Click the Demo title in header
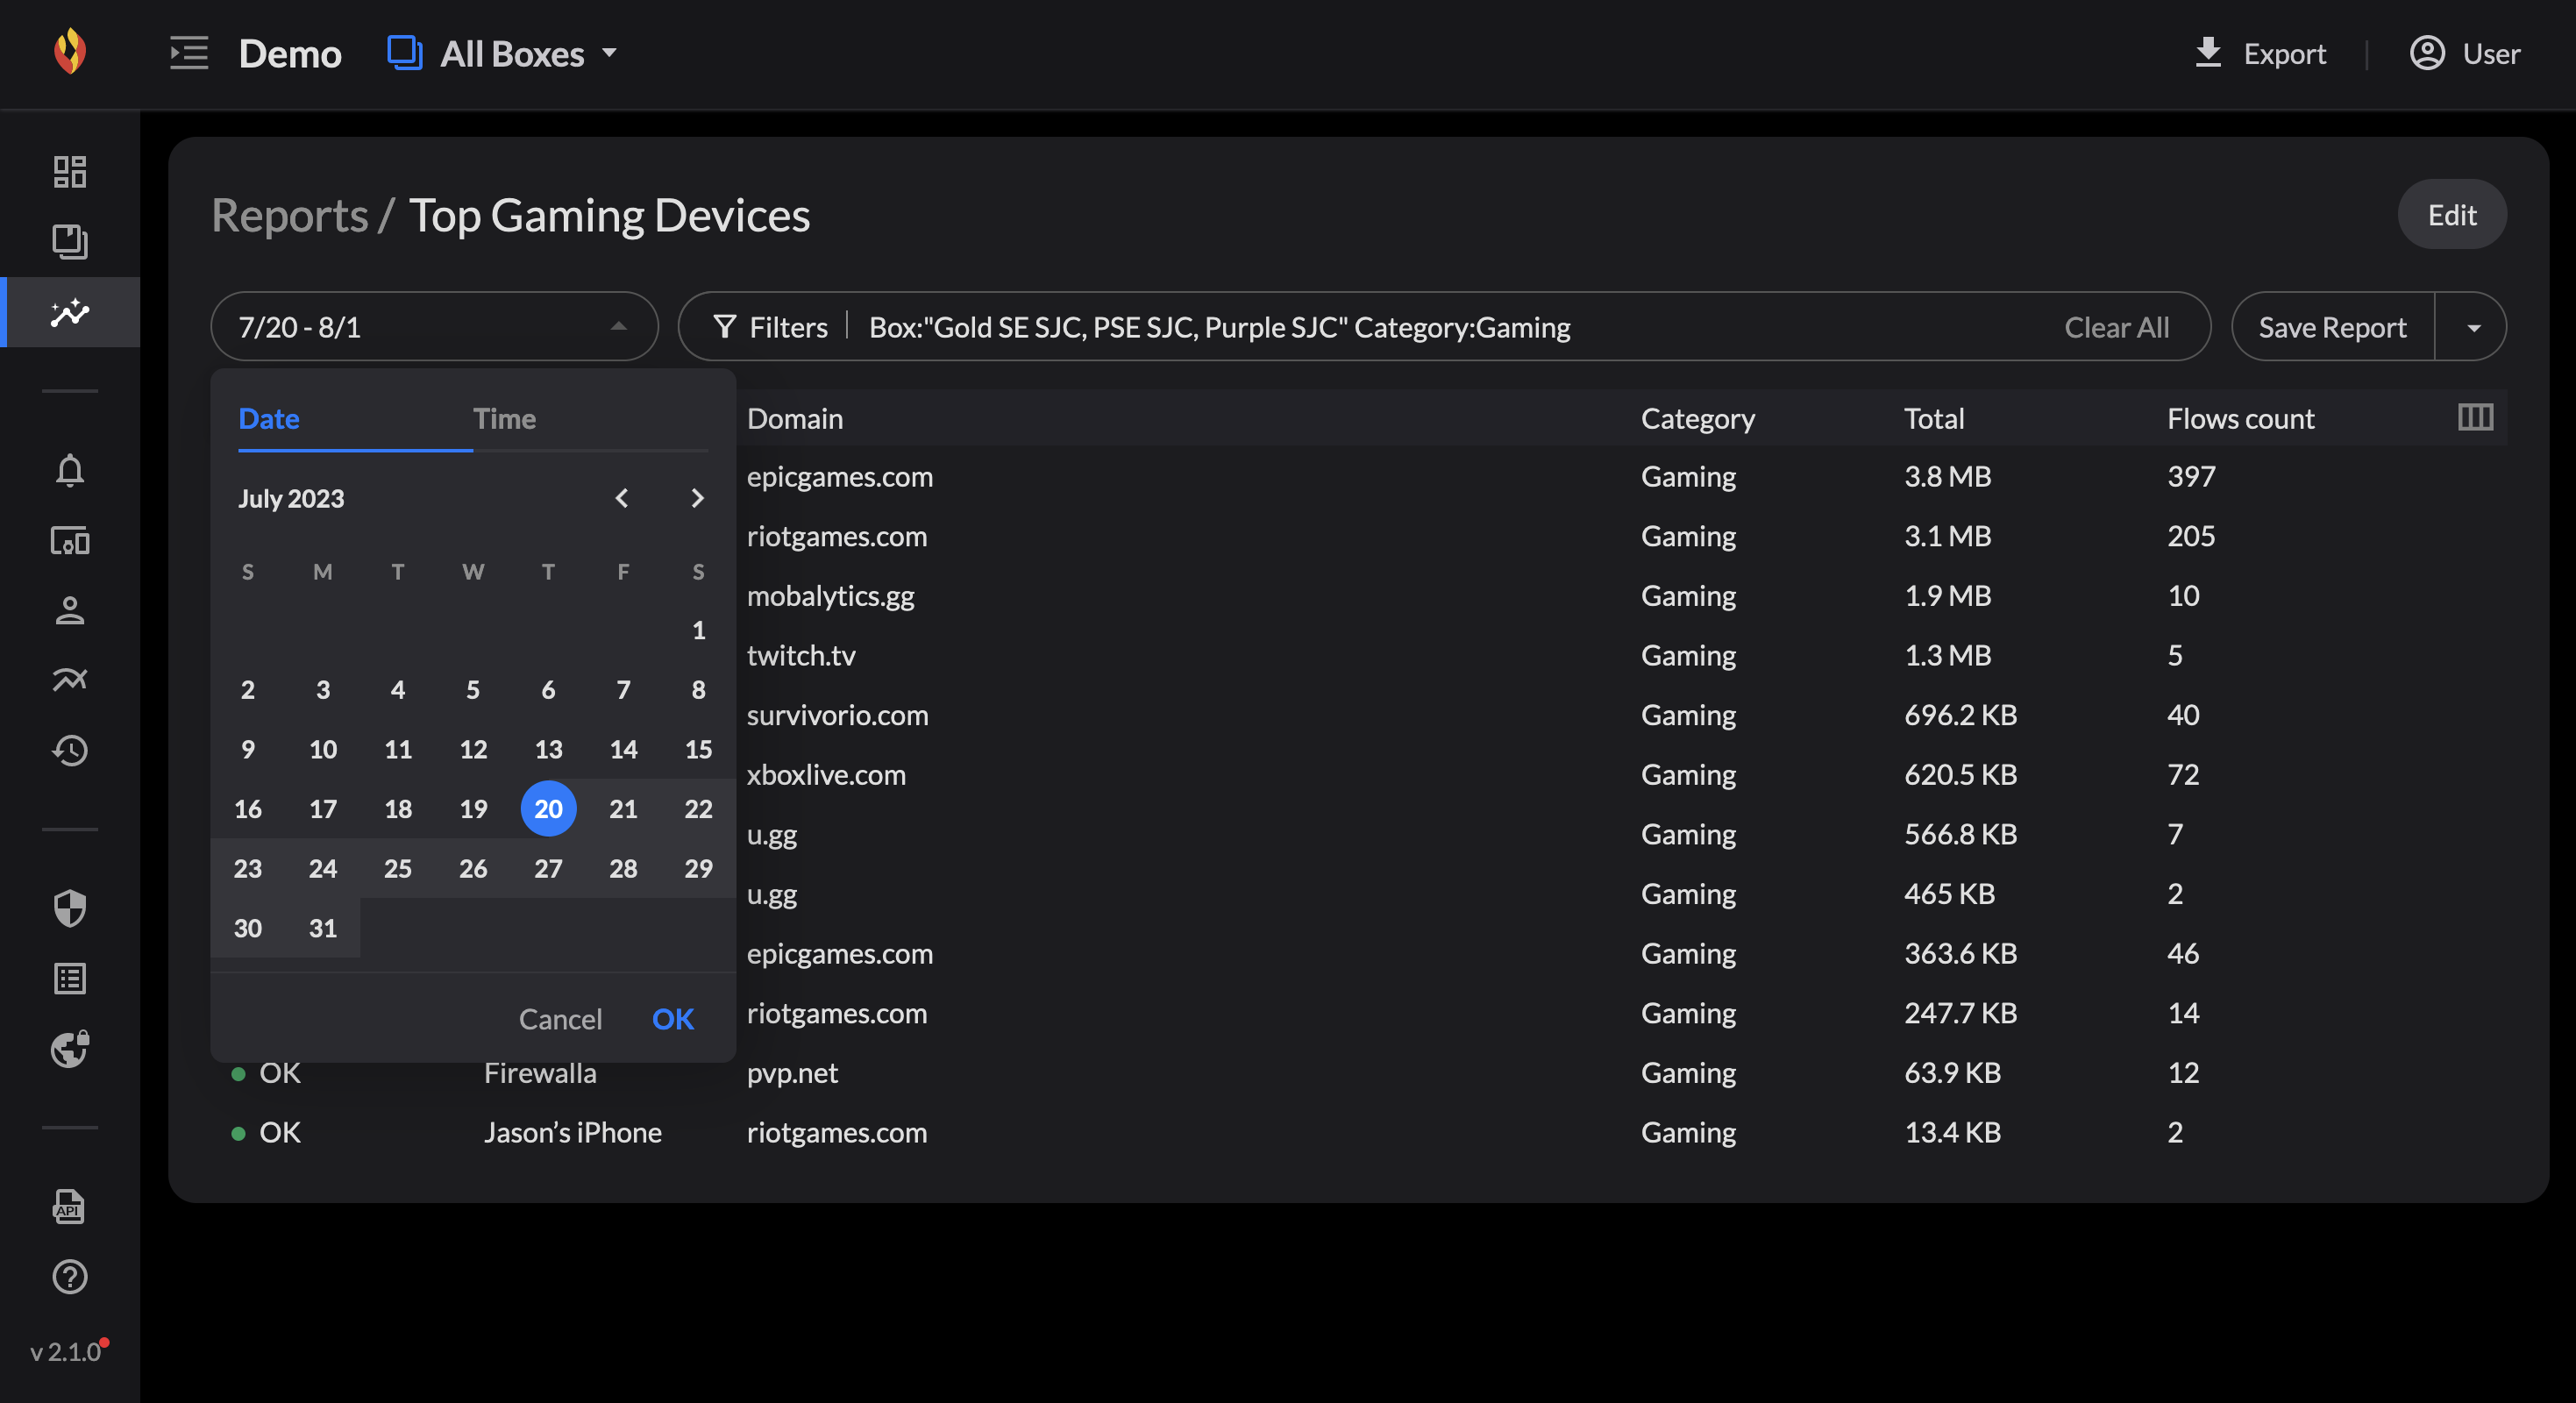The width and height of the screenshot is (2576, 1403). click(x=290, y=53)
